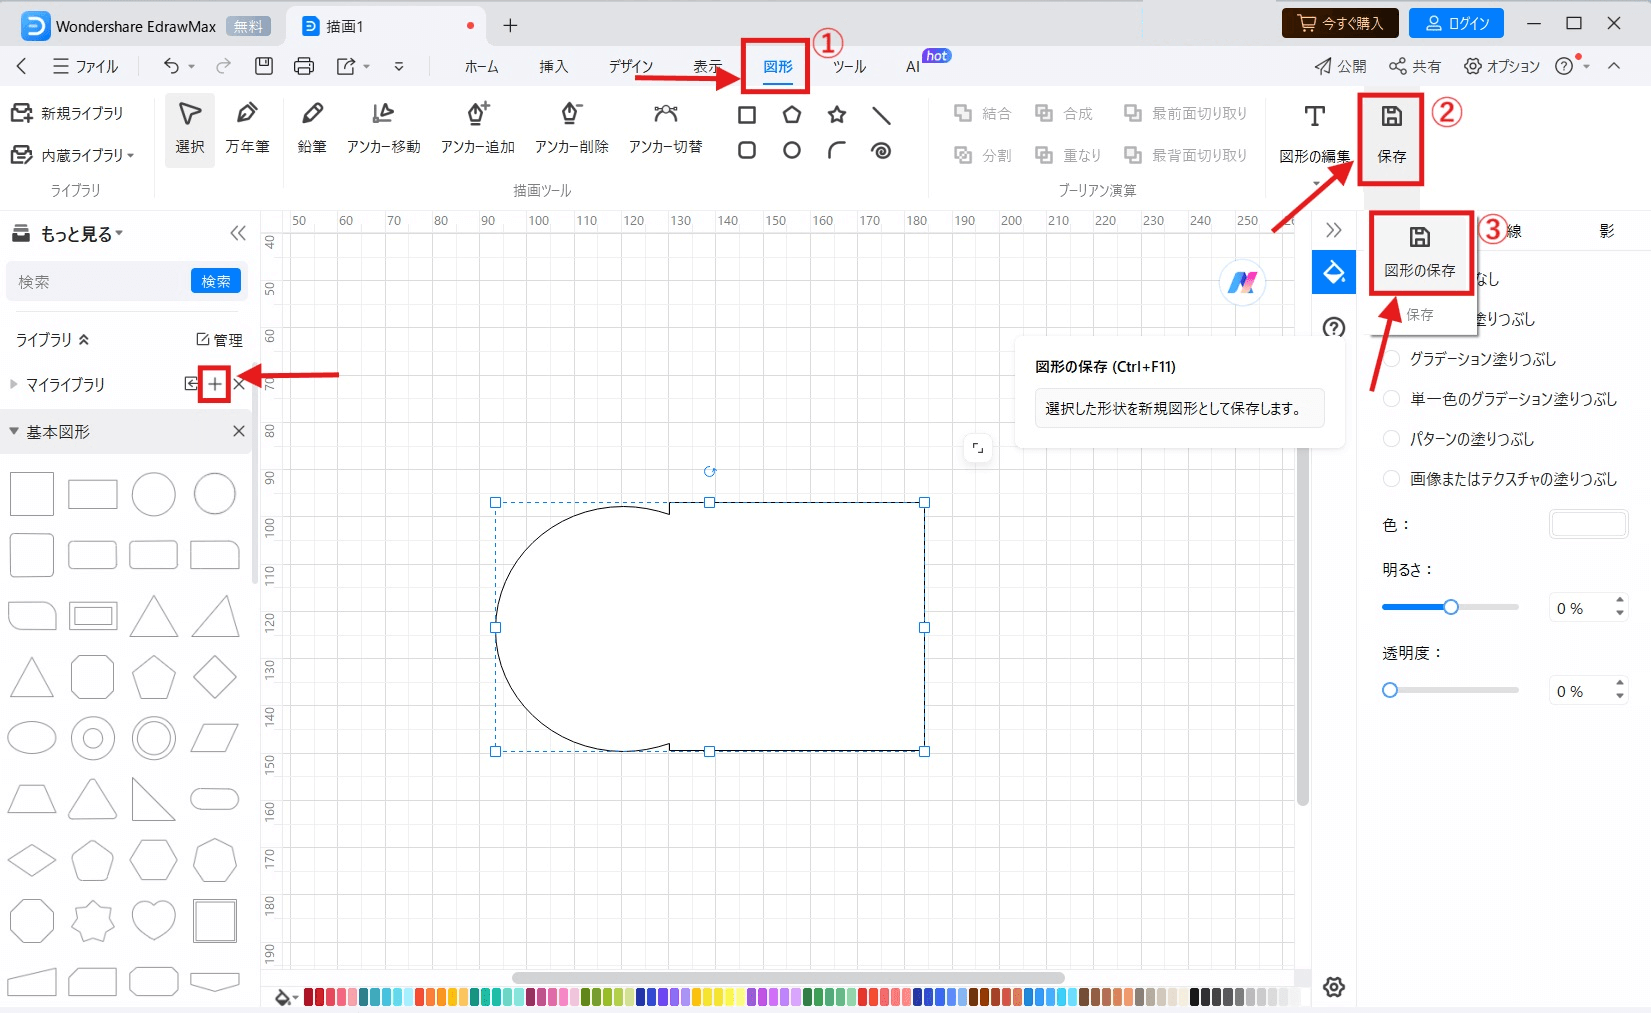Pick the pentagon drawing shape tool
1651x1013 pixels.
point(792,115)
